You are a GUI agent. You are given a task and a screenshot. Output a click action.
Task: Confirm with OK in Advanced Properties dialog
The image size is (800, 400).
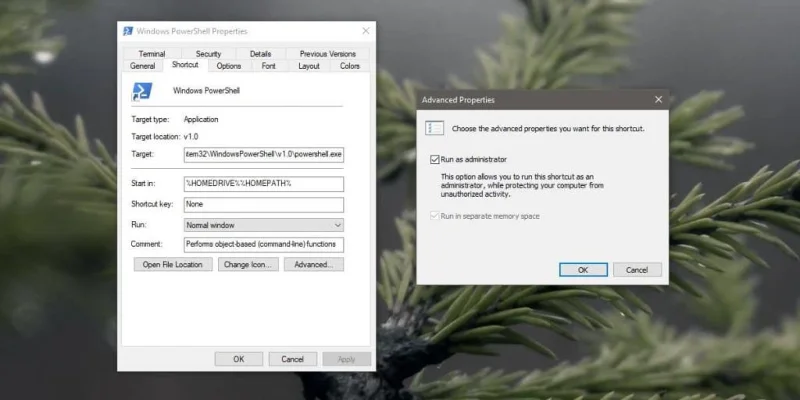583,270
